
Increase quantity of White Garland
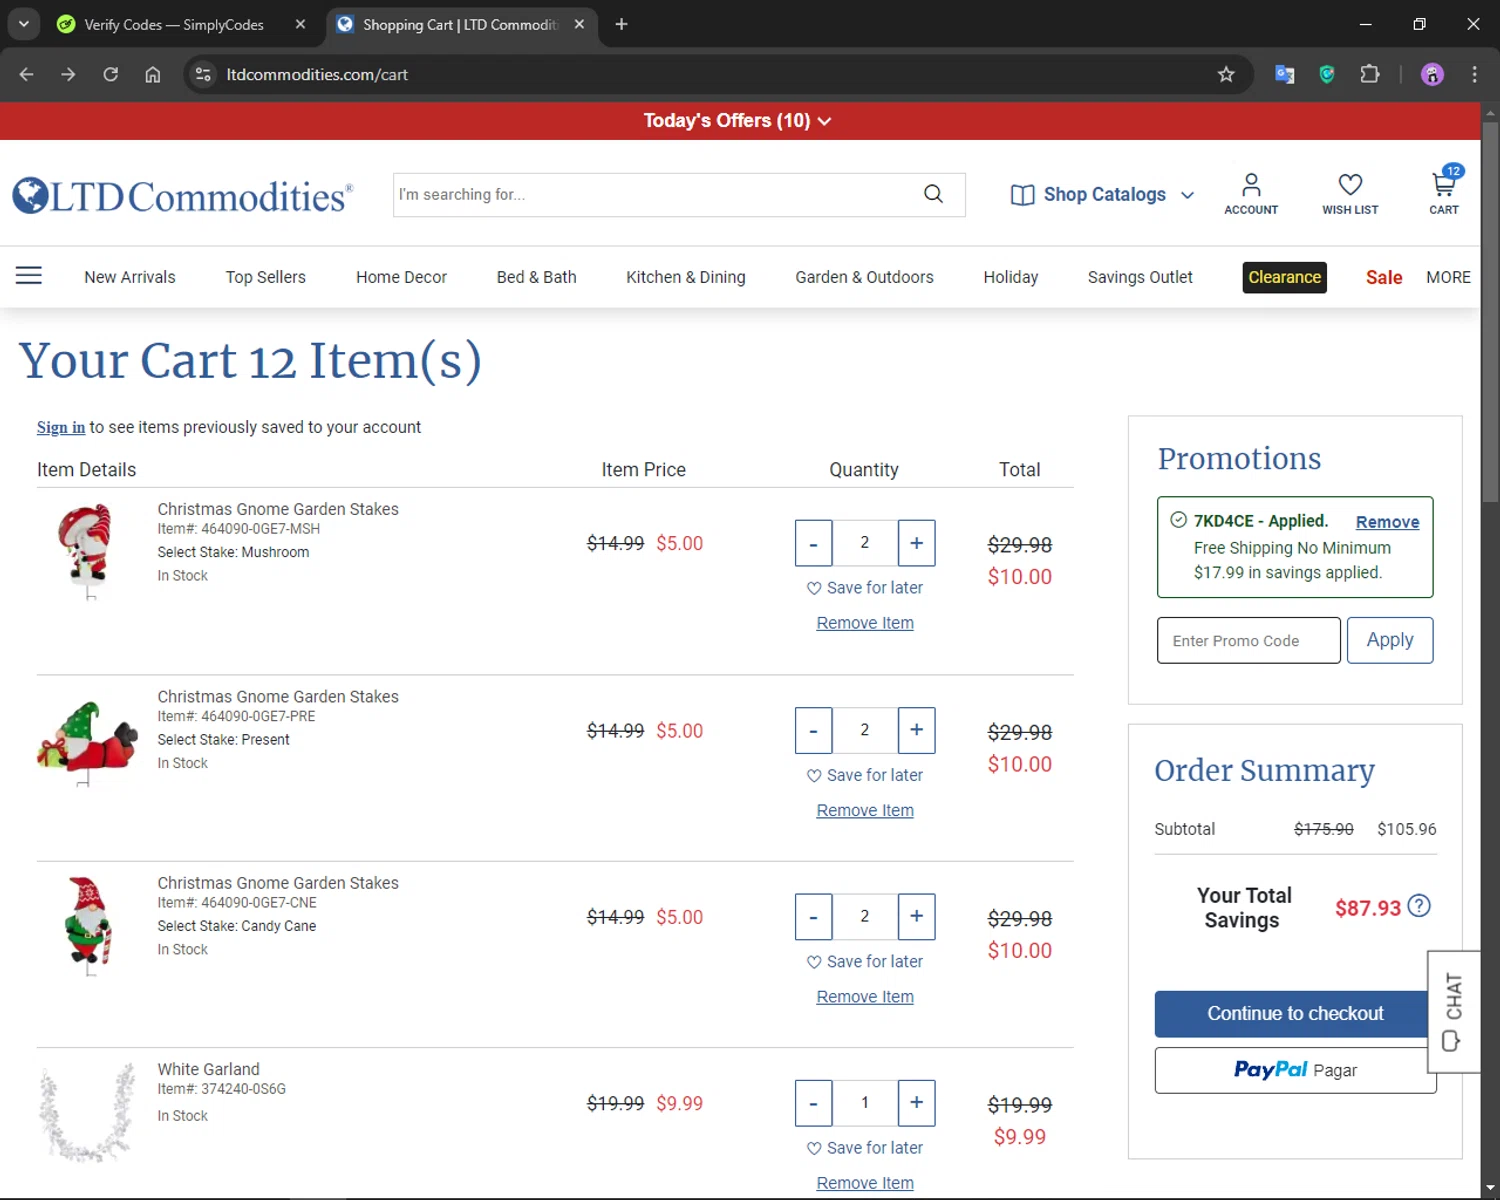pyautogui.click(x=916, y=1103)
